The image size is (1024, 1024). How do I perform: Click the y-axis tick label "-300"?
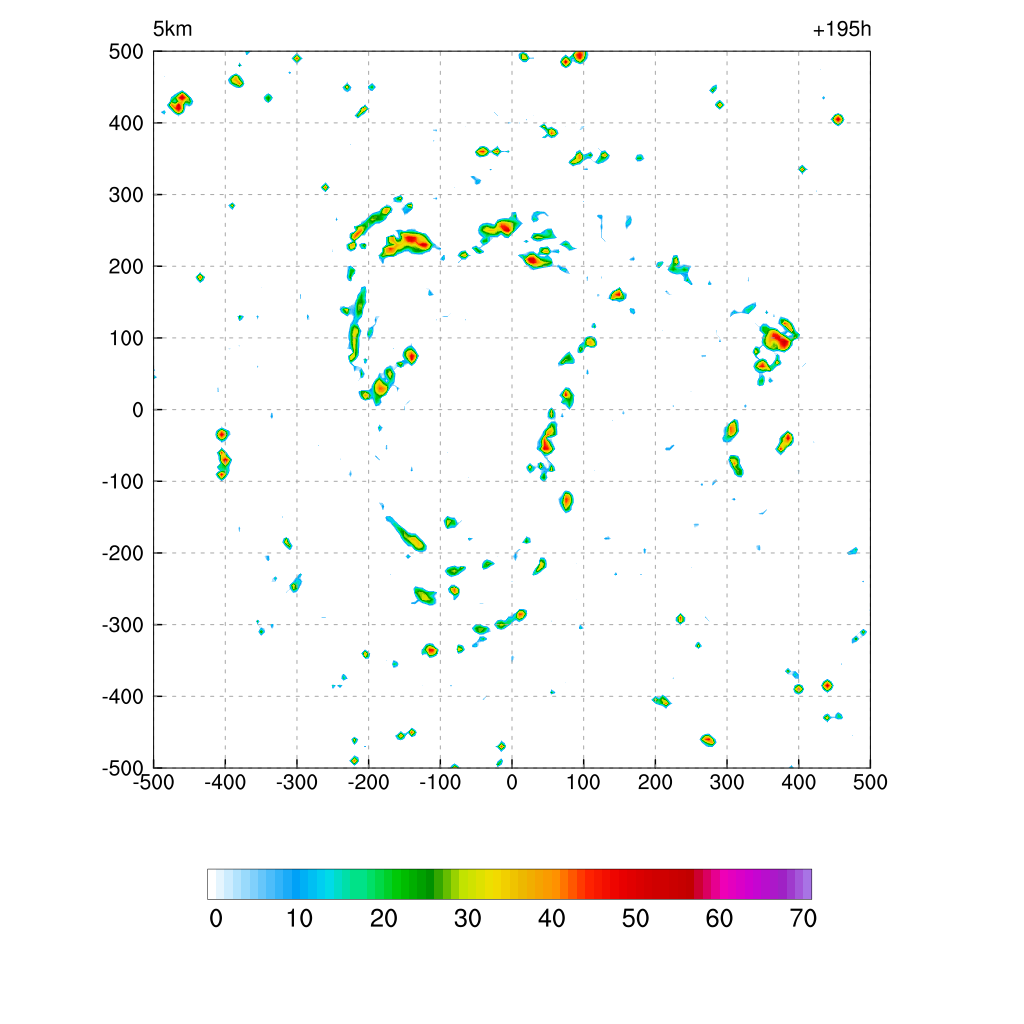(x=122, y=626)
